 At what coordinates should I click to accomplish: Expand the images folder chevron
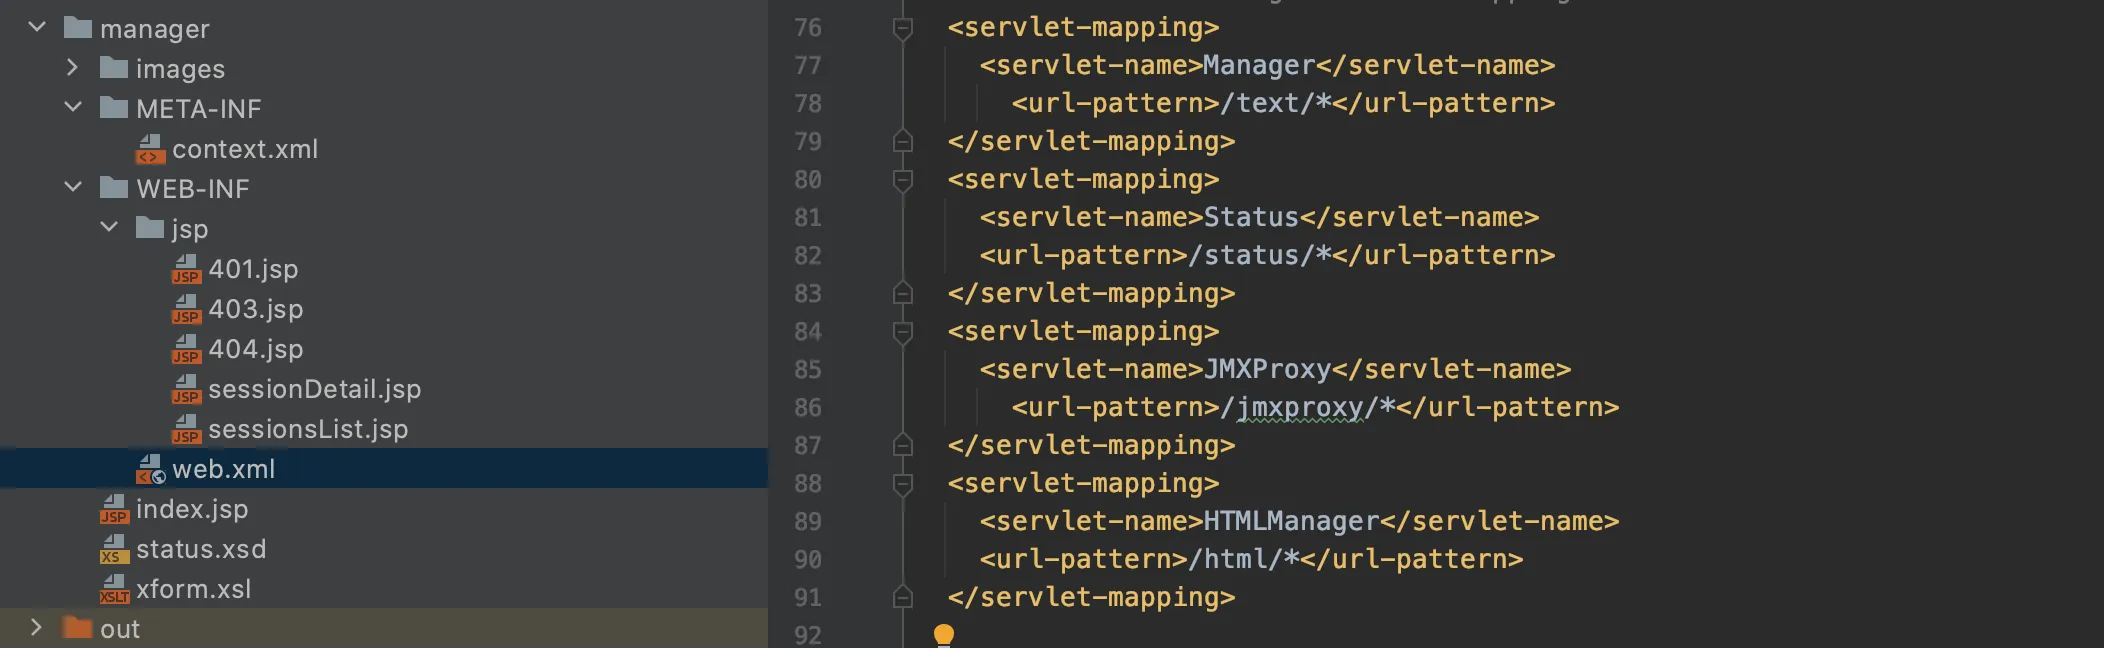[72, 67]
